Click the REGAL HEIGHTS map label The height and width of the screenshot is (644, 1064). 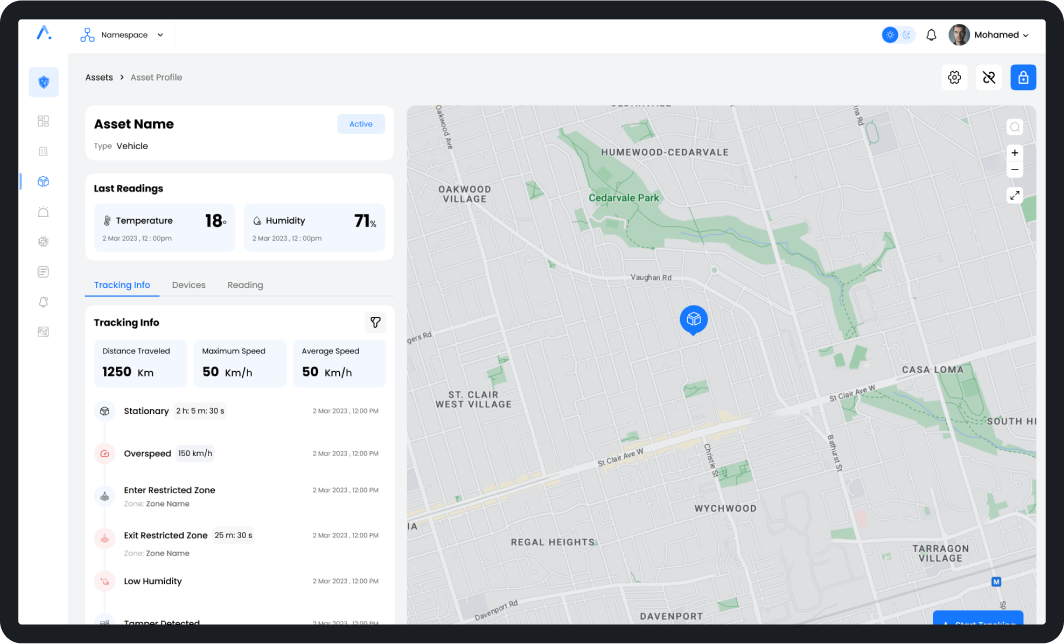553,542
